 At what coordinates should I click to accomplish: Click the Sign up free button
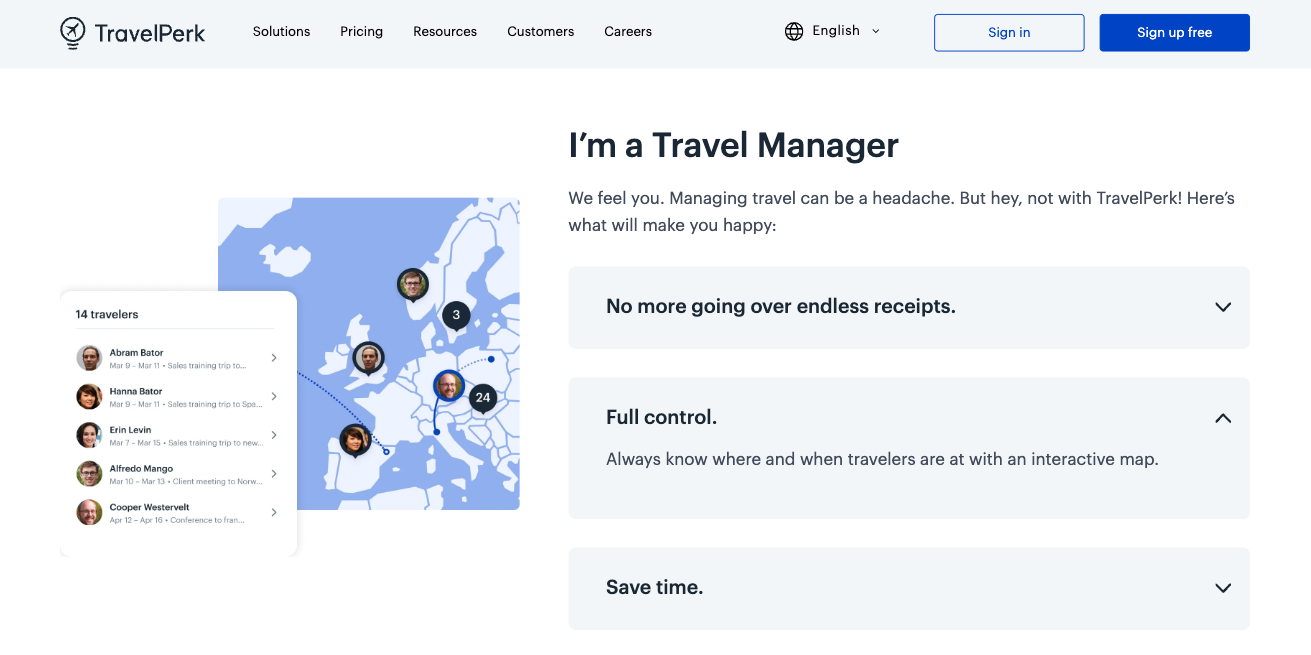[x=1174, y=33]
